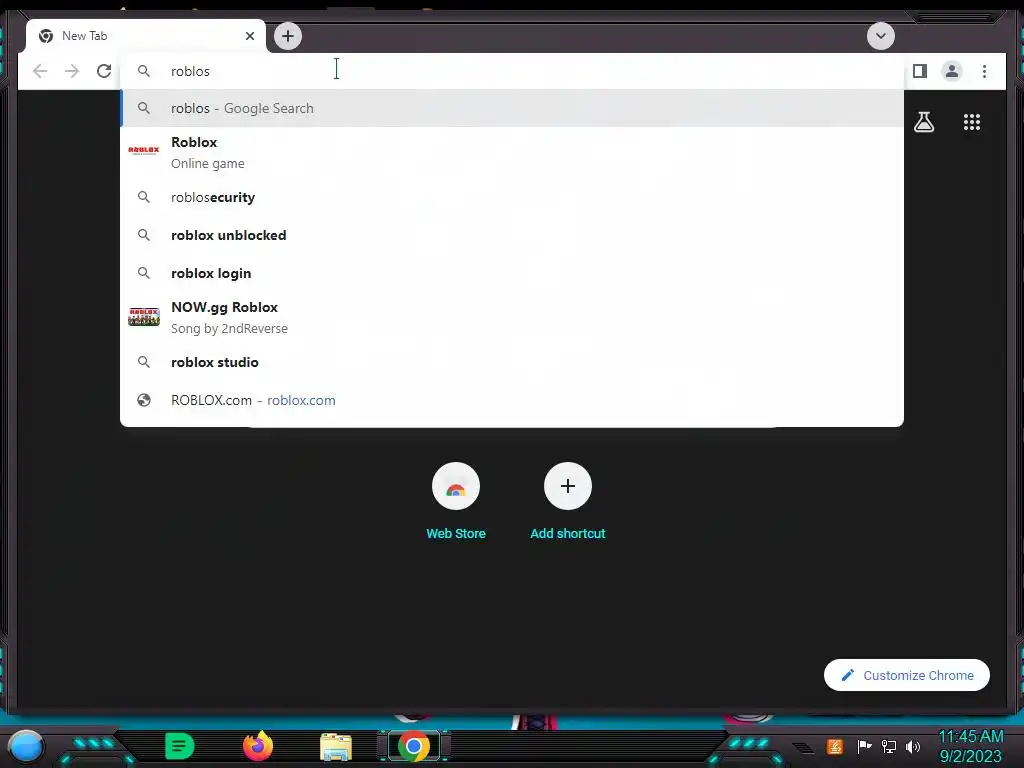Click the reload page icon

click(x=104, y=71)
